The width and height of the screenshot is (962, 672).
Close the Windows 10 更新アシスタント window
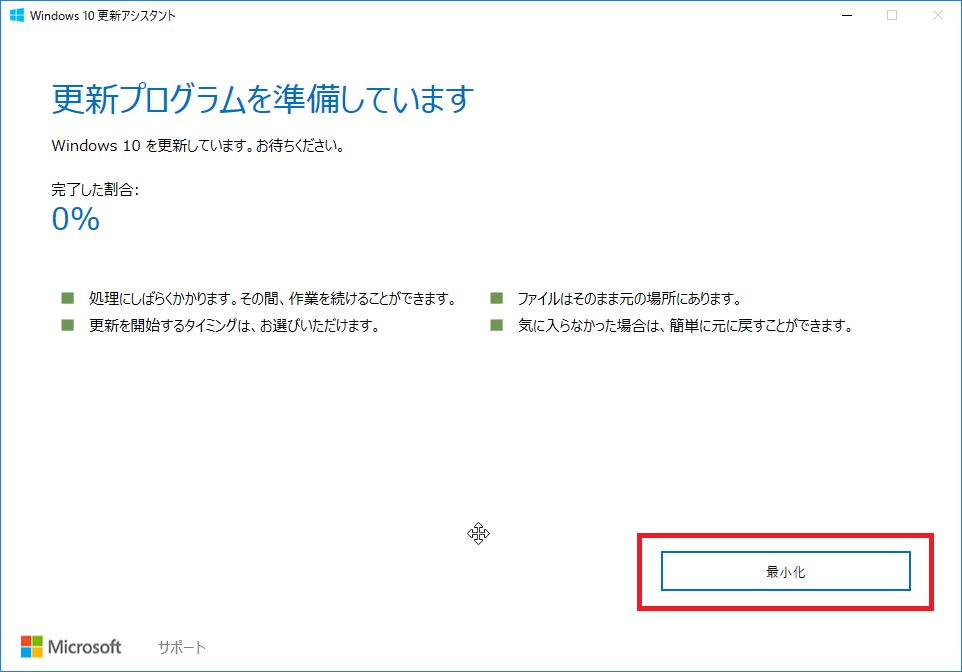937,15
